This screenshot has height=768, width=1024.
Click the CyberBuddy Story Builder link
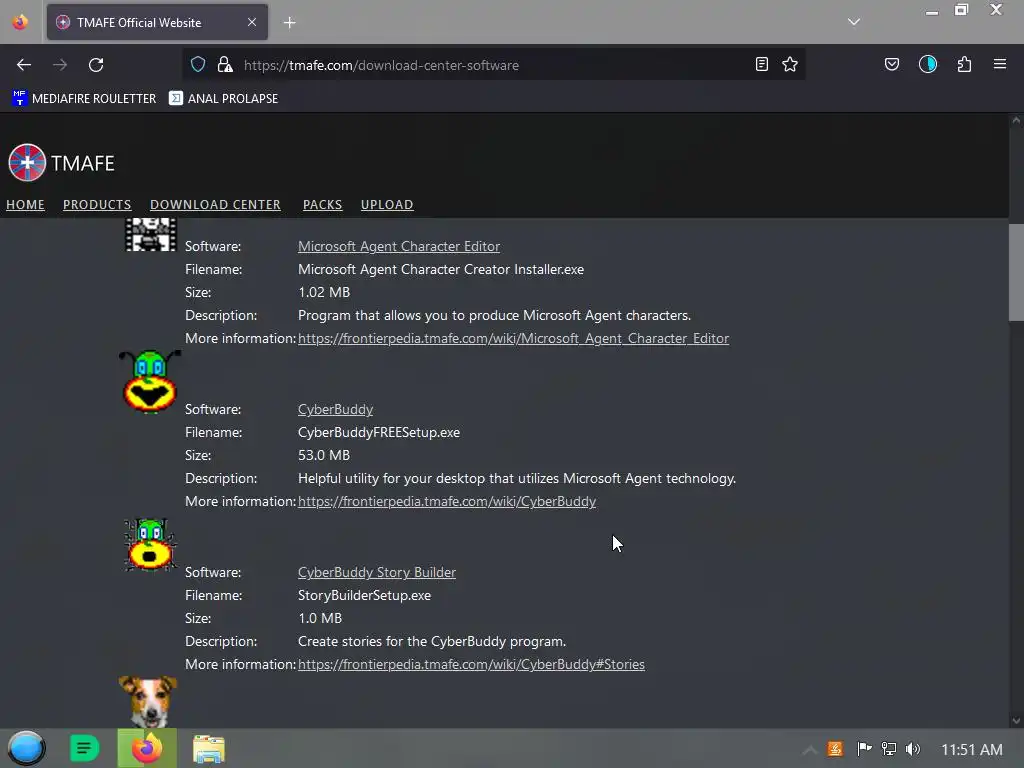(377, 572)
